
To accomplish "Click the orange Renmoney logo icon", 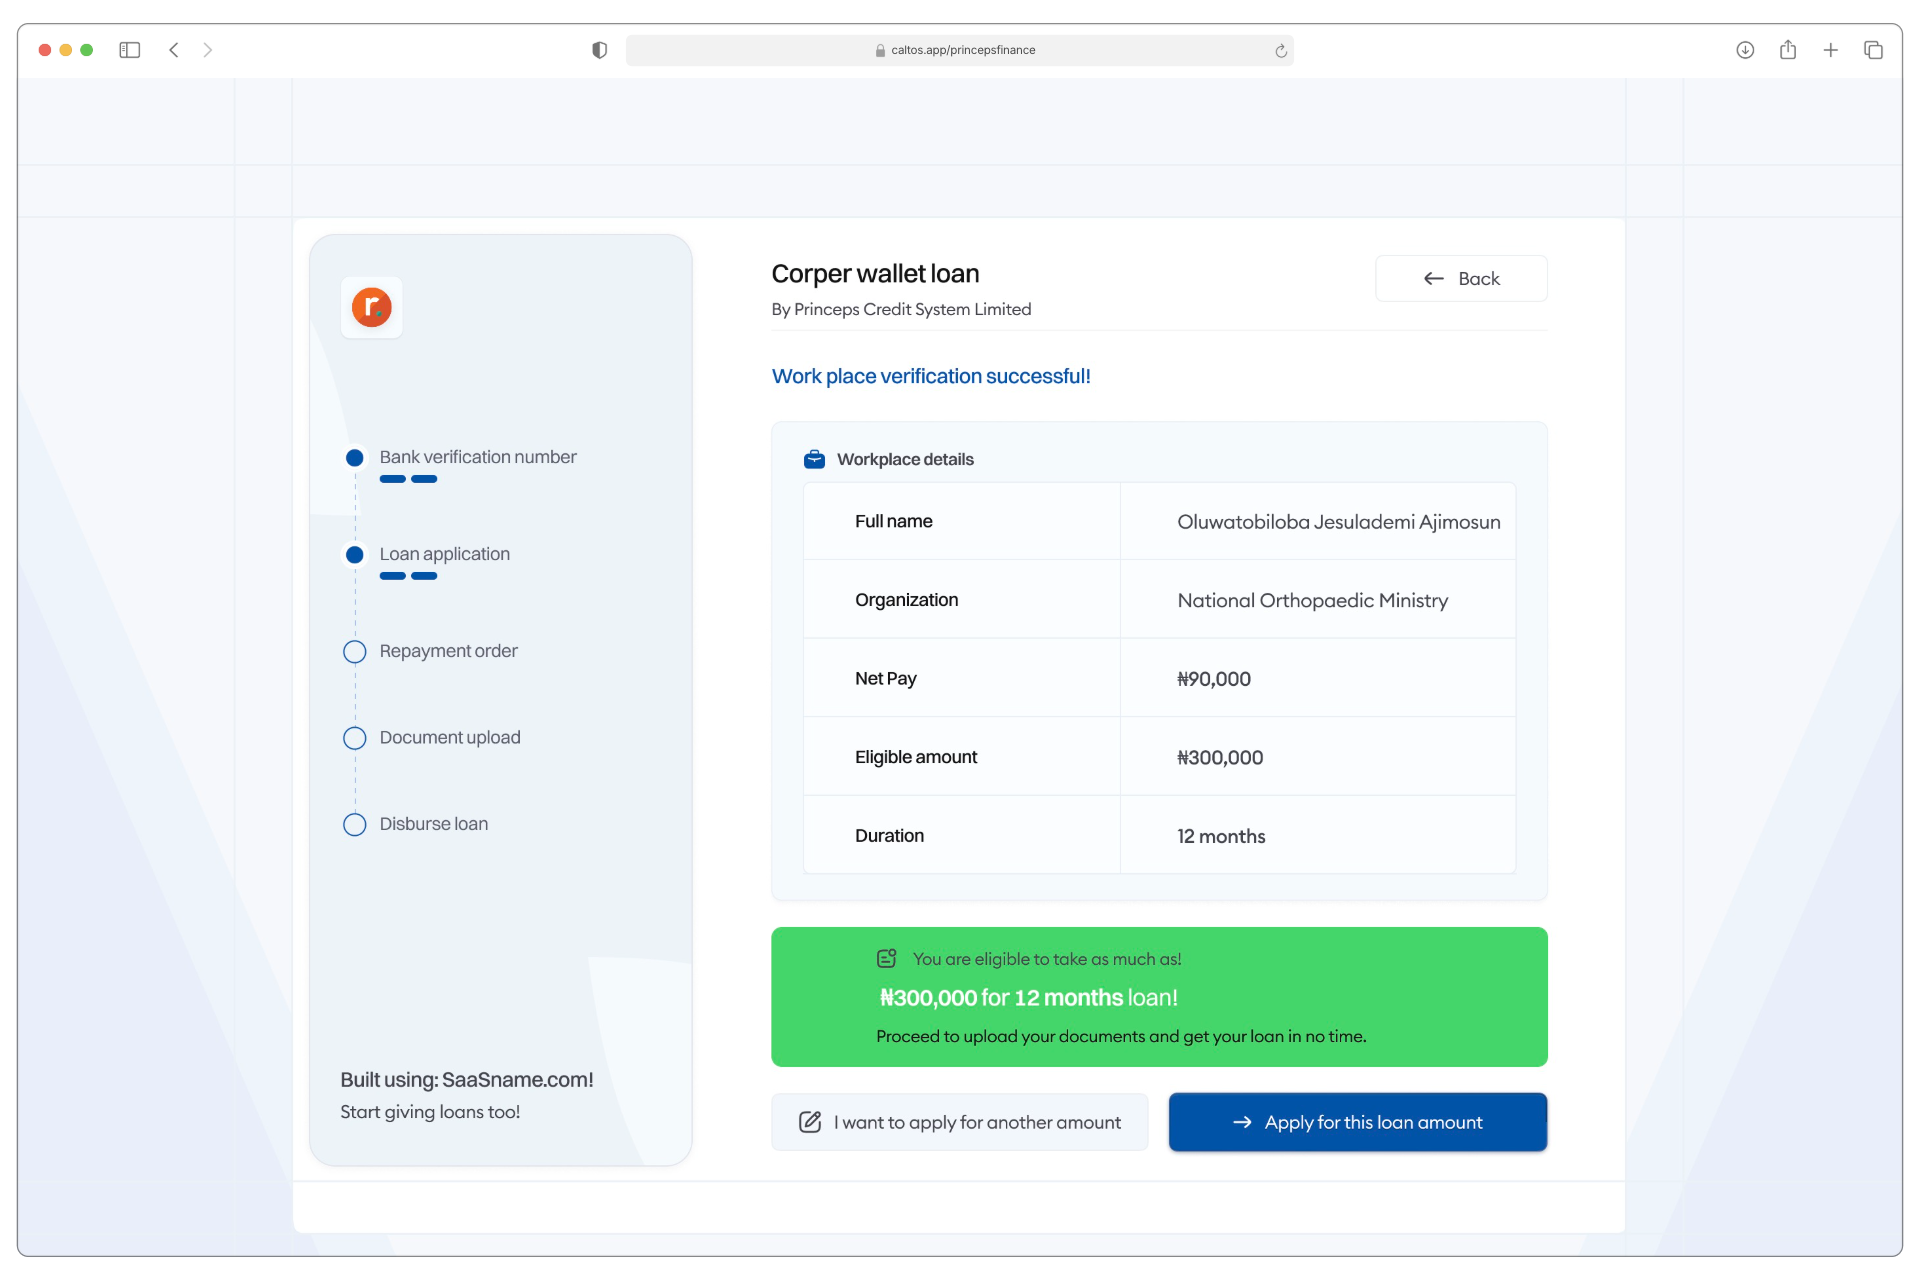I will pyautogui.click(x=371, y=307).
